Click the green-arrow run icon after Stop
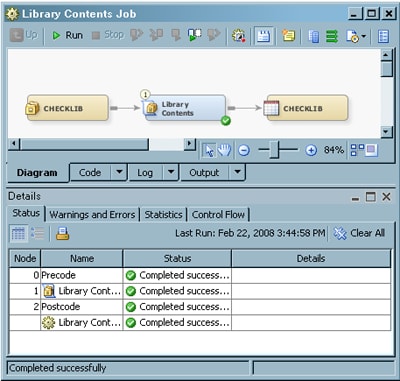The image size is (400, 381). 194,35
